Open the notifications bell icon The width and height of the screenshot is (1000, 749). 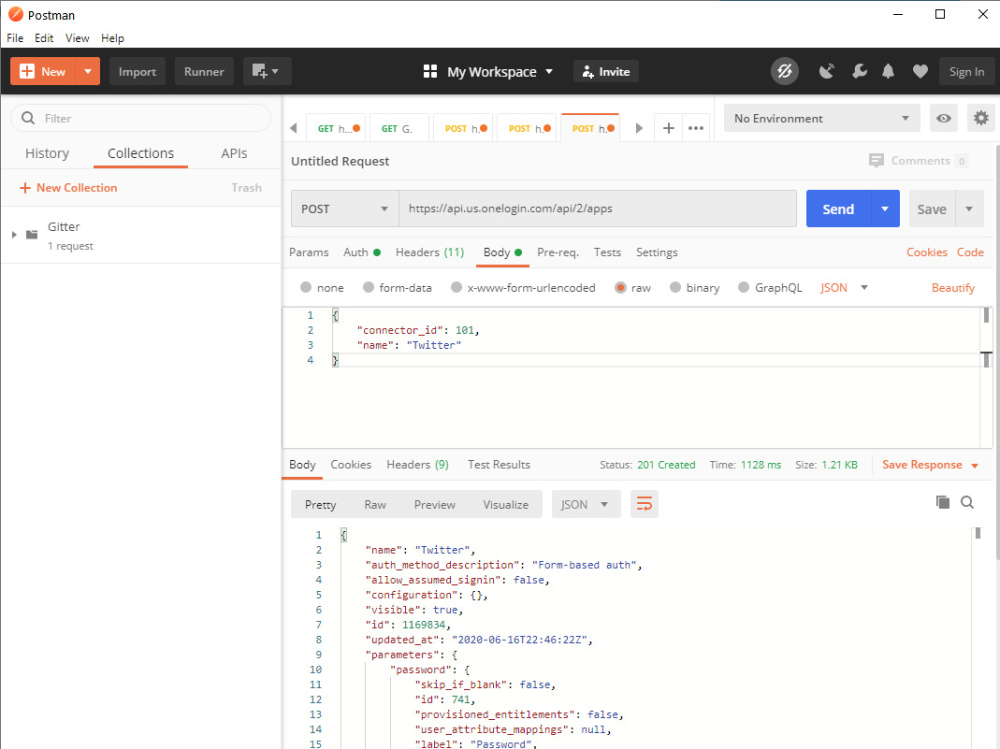(888, 71)
